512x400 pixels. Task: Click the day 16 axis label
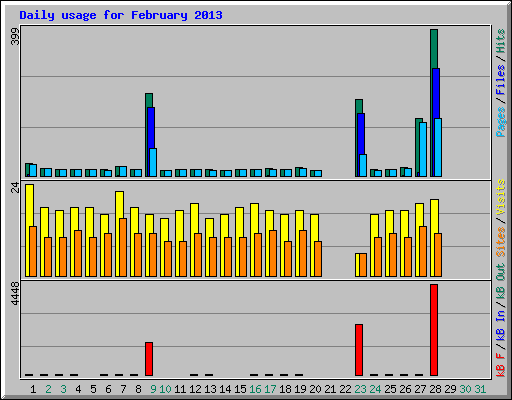(255, 389)
